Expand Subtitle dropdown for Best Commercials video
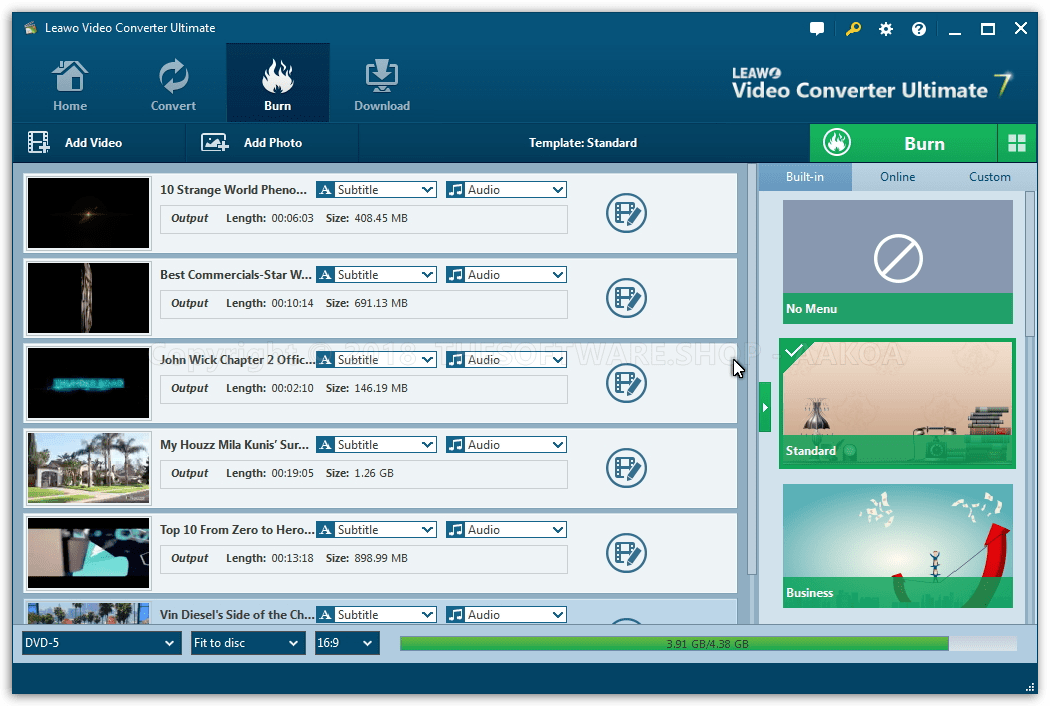The image size is (1050, 706). [377, 275]
